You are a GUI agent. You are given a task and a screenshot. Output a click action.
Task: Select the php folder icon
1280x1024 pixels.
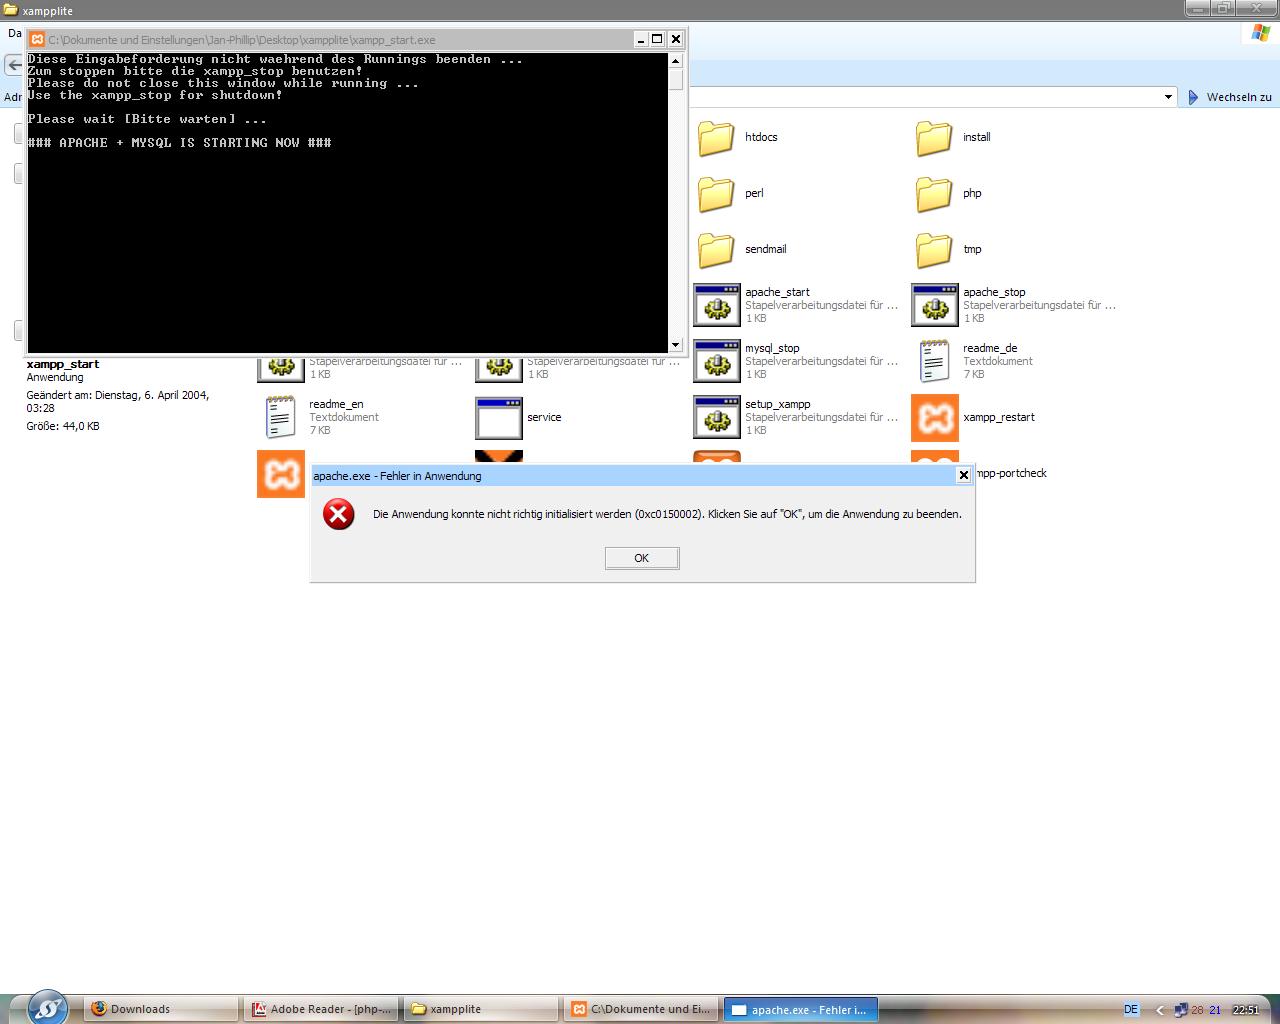click(x=935, y=193)
